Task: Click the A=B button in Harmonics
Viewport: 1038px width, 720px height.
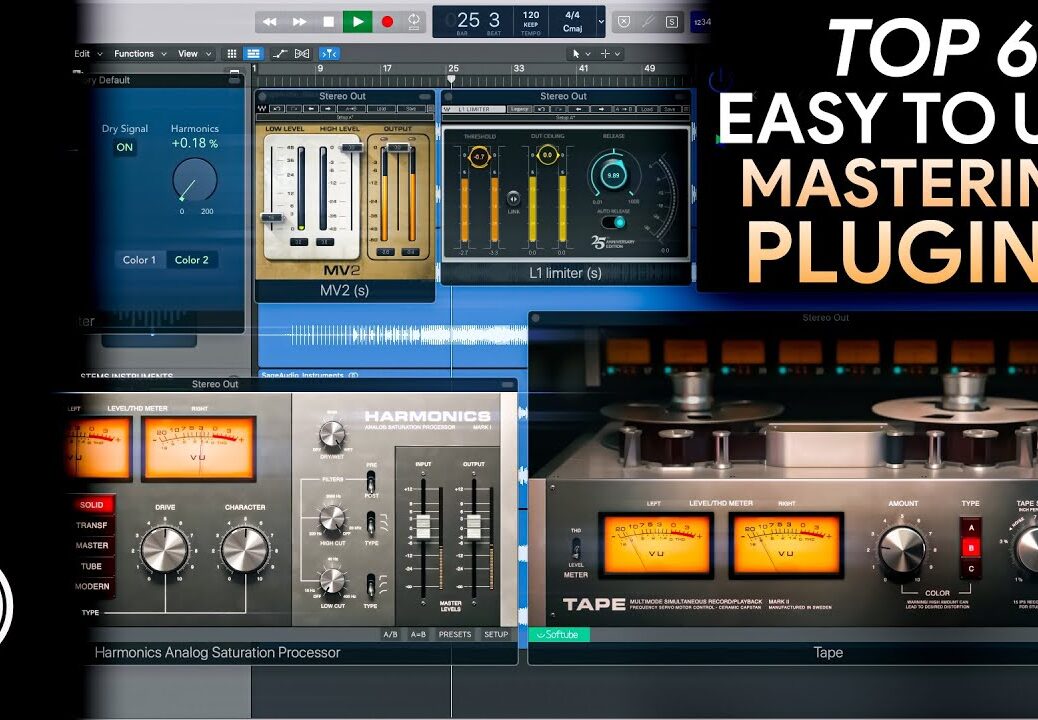Action: coord(418,634)
